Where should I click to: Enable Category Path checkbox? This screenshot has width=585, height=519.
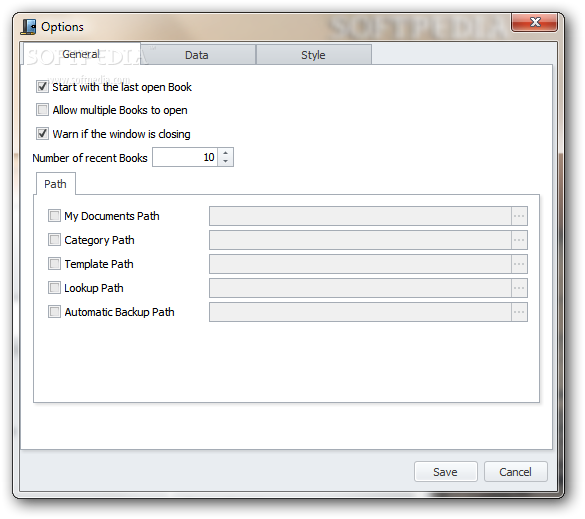coord(54,240)
